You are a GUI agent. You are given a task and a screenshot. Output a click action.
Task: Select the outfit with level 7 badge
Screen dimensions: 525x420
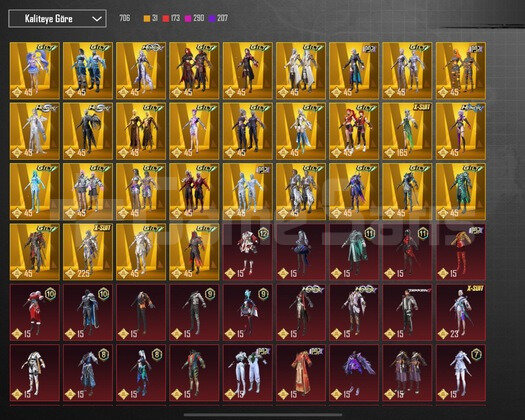[461, 373]
